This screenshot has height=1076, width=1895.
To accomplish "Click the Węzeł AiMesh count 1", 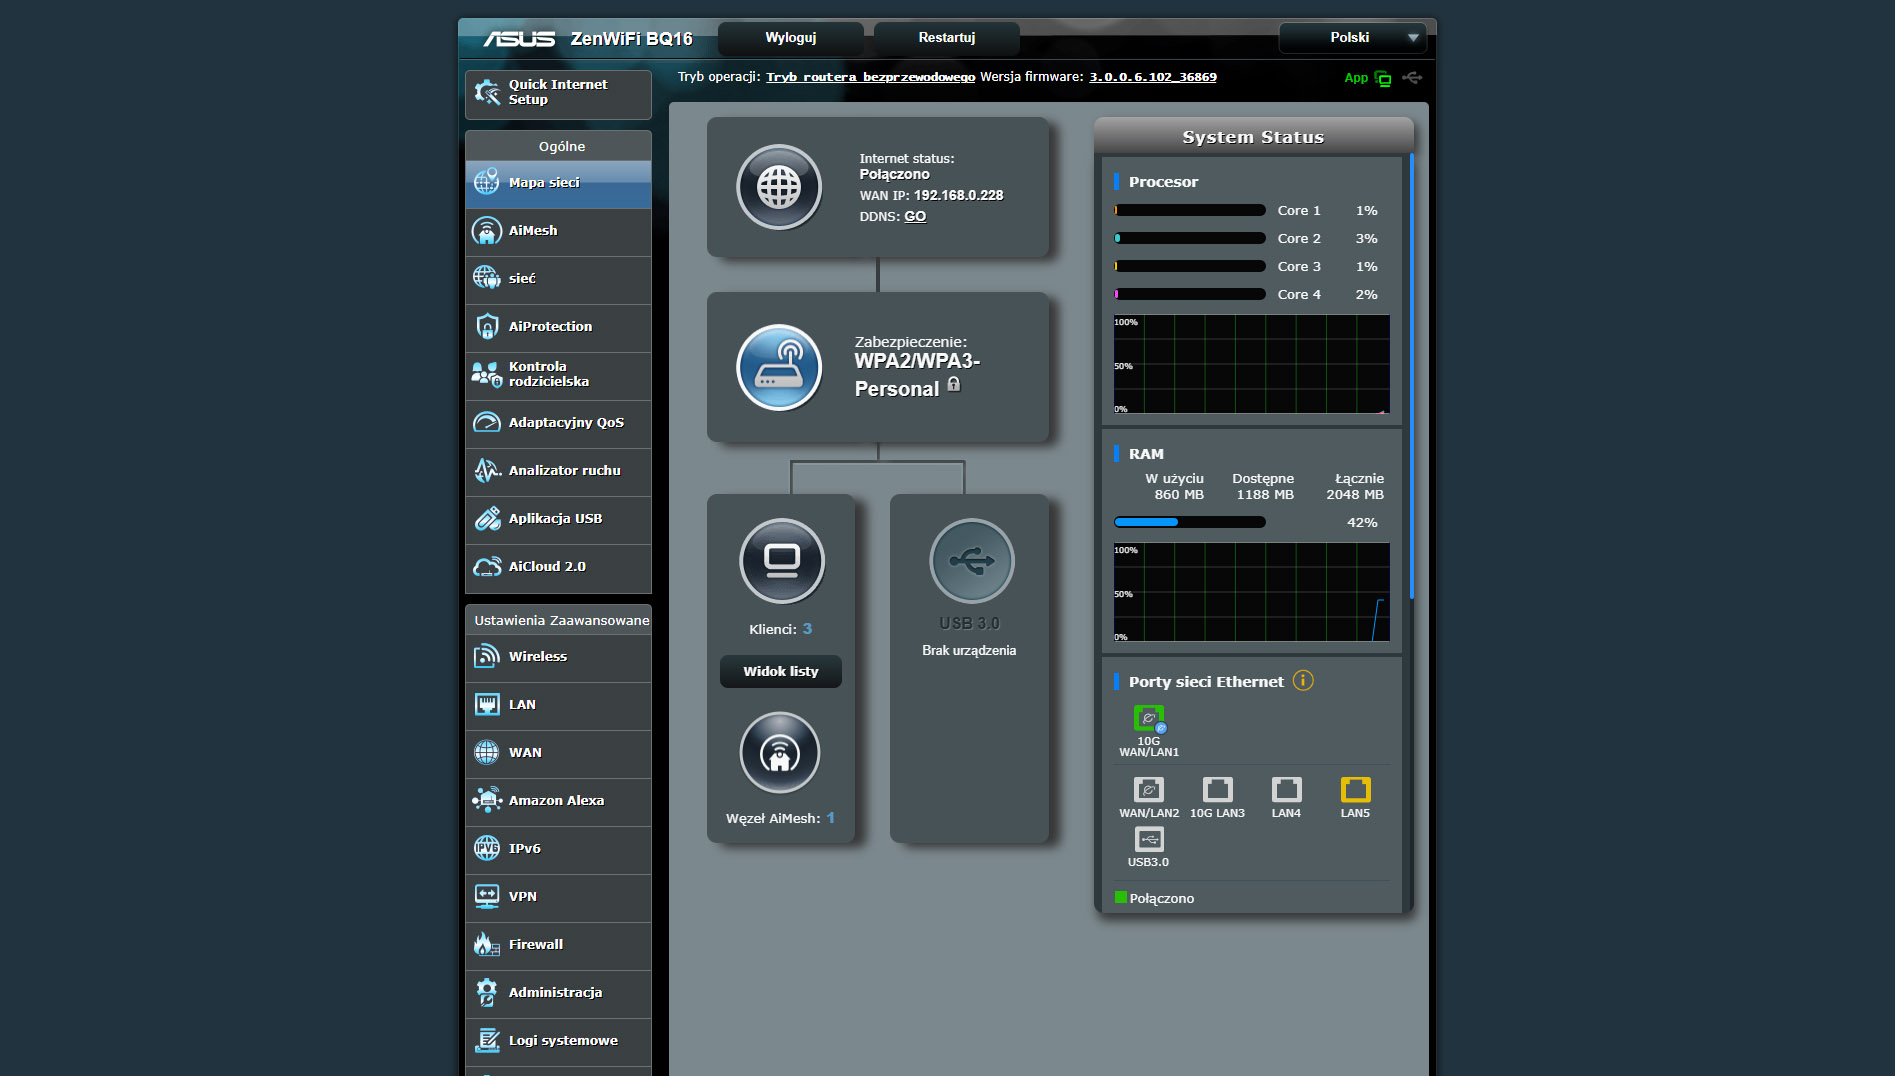I will 830,818.
